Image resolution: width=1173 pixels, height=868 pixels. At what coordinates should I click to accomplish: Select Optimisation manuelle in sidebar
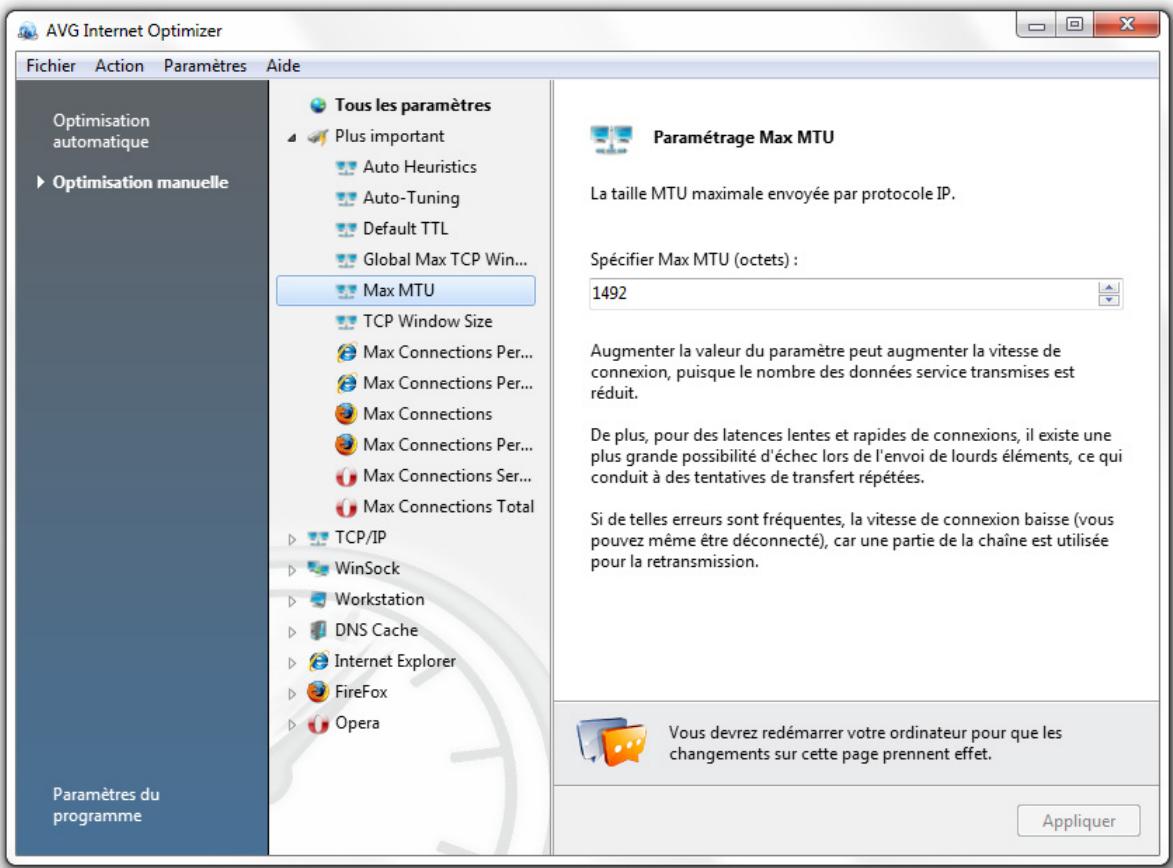tap(140, 183)
